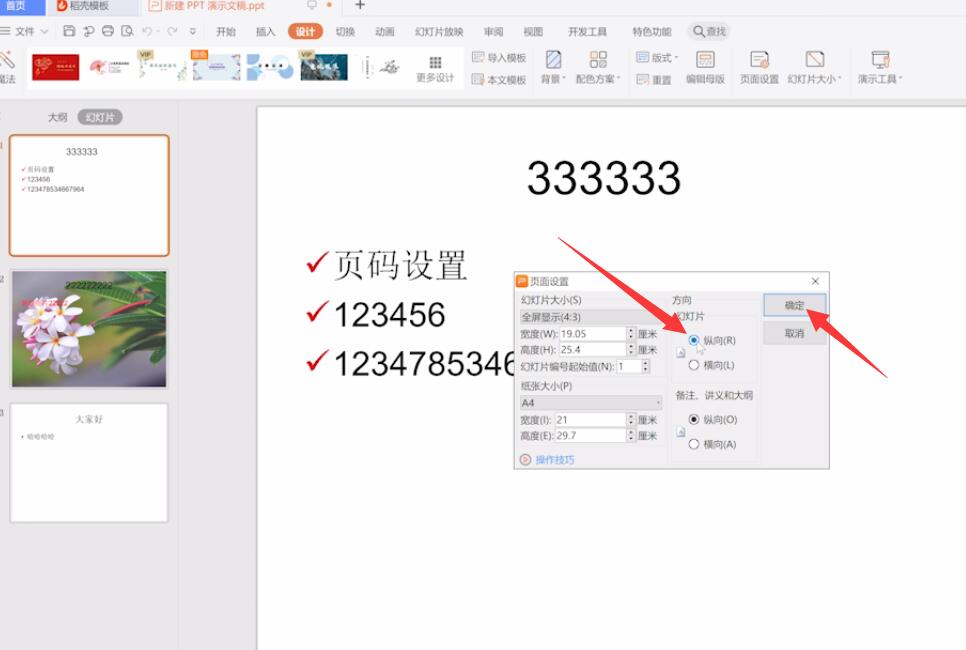Select slide 3 thumbnail titled 大家好
This screenshot has width=966, height=650.
[x=89, y=463]
